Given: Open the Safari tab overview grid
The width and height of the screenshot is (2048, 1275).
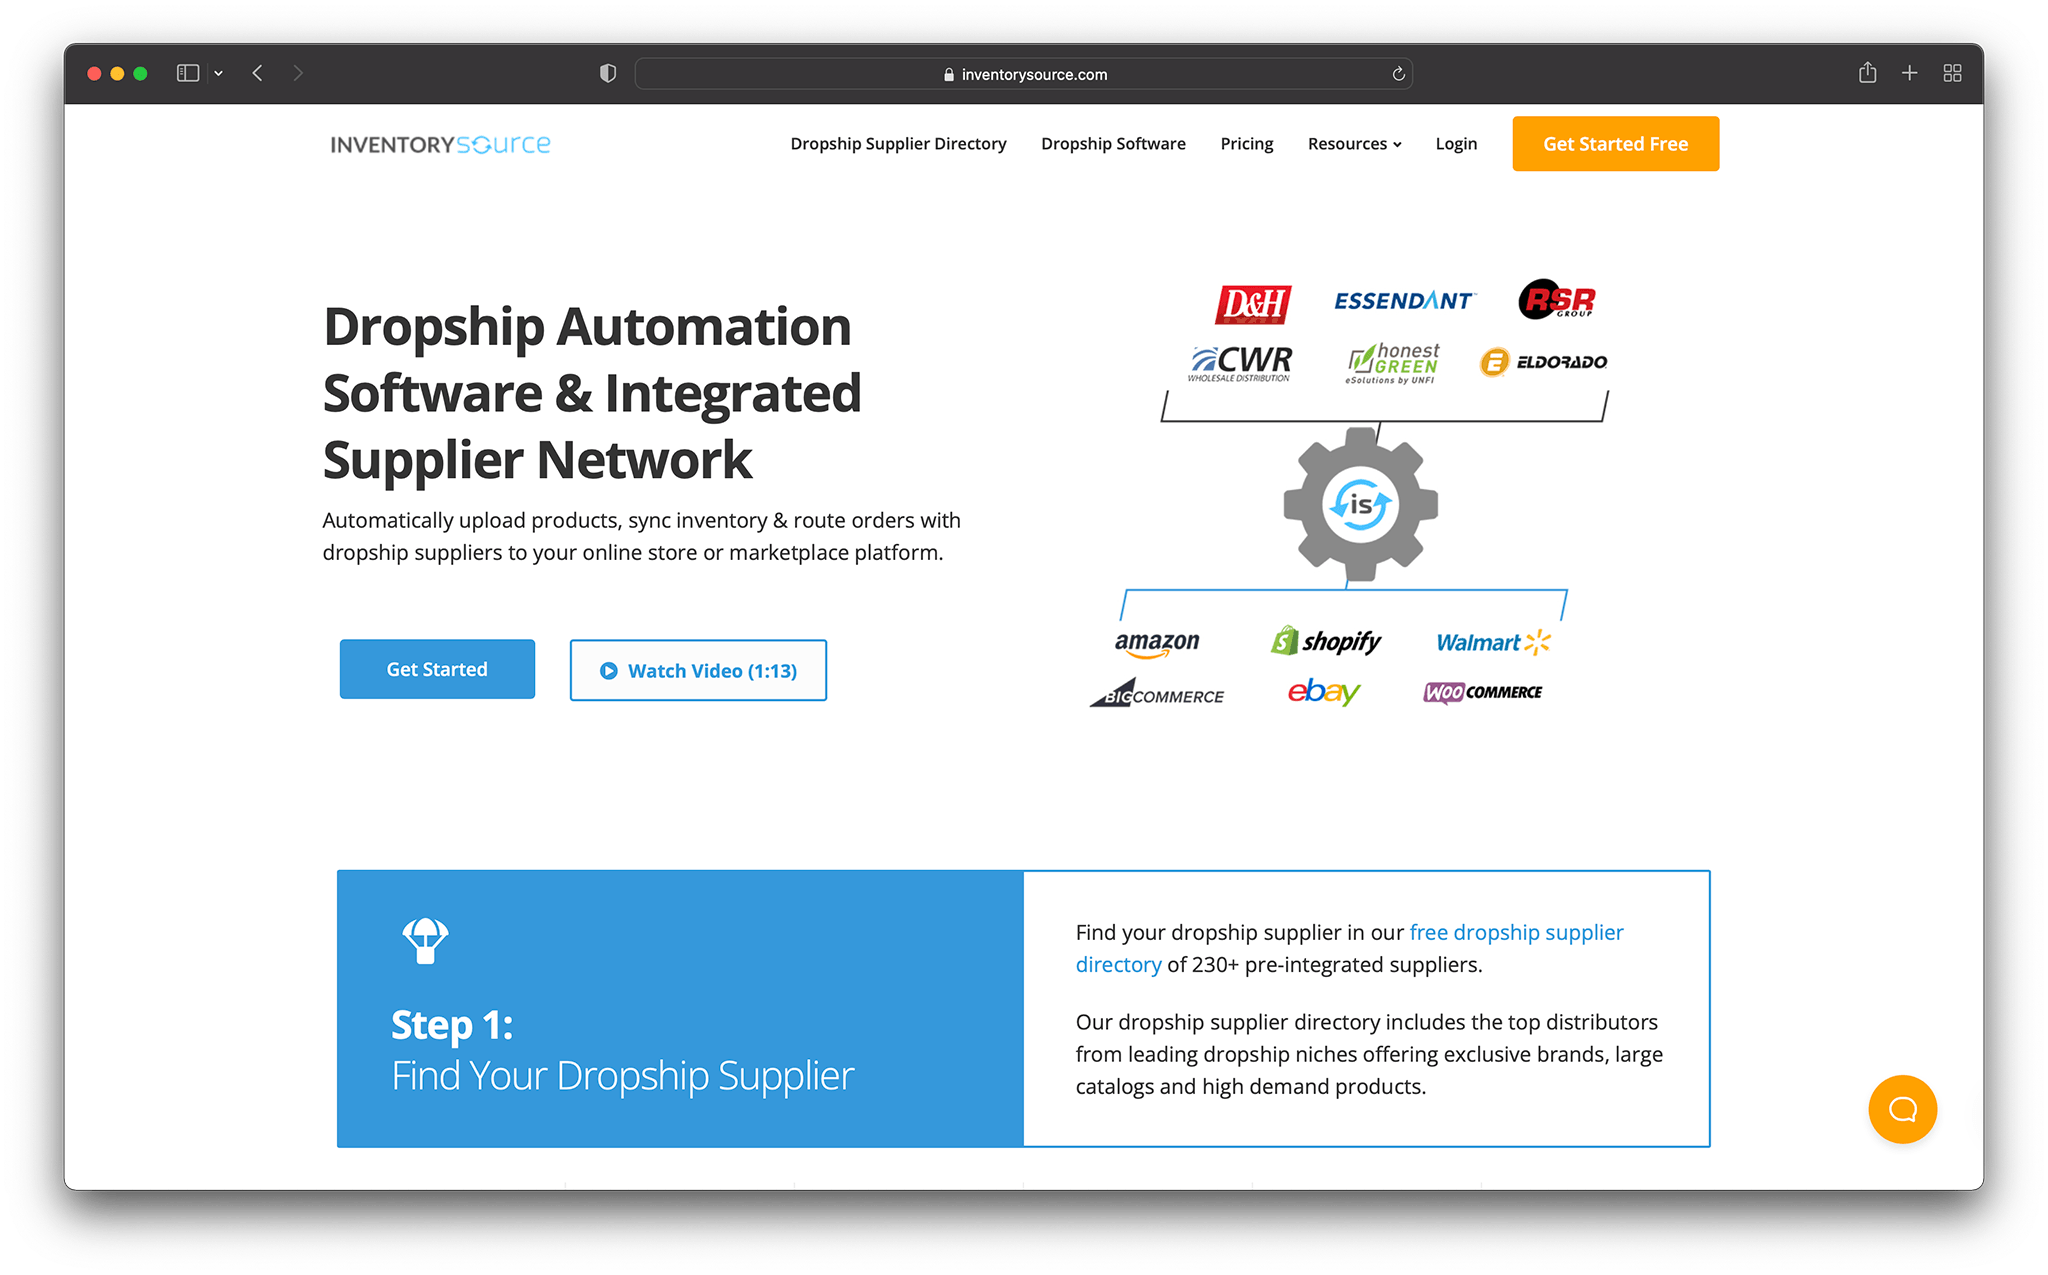Looking at the screenshot, I should tap(1953, 72).
